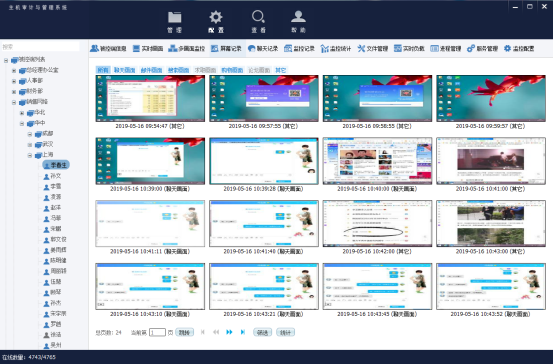Open 文件管理 file management tool
Screen dimensions: 554x364
(372, 49)
